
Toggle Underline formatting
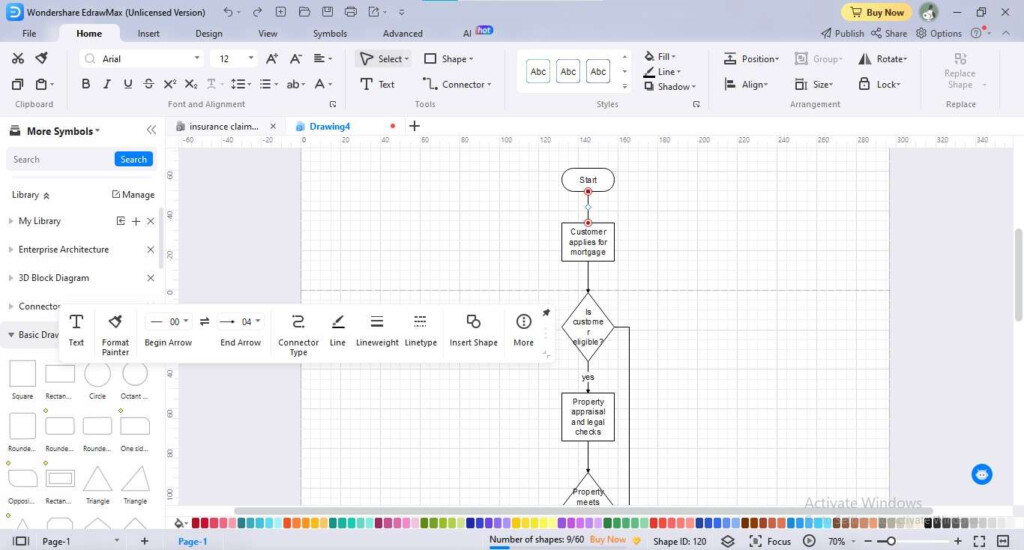[128, 84]
